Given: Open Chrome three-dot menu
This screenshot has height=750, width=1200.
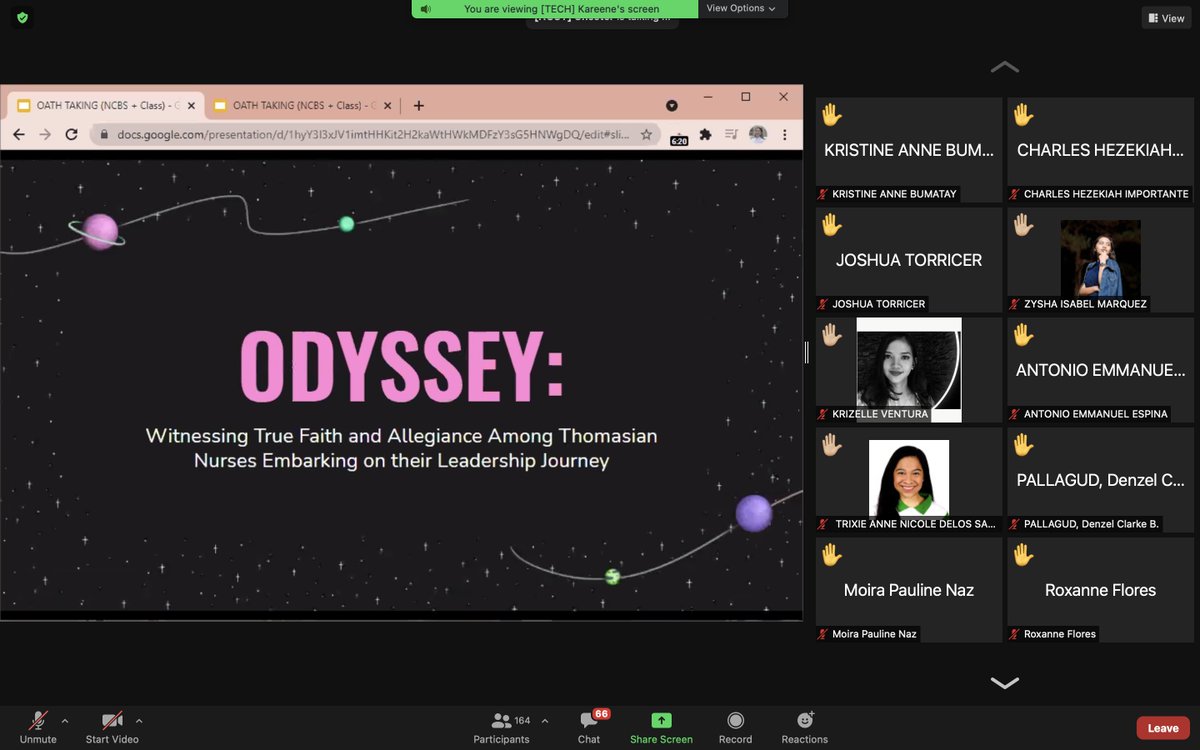Looking at the screenshot, I should point(786,134).
